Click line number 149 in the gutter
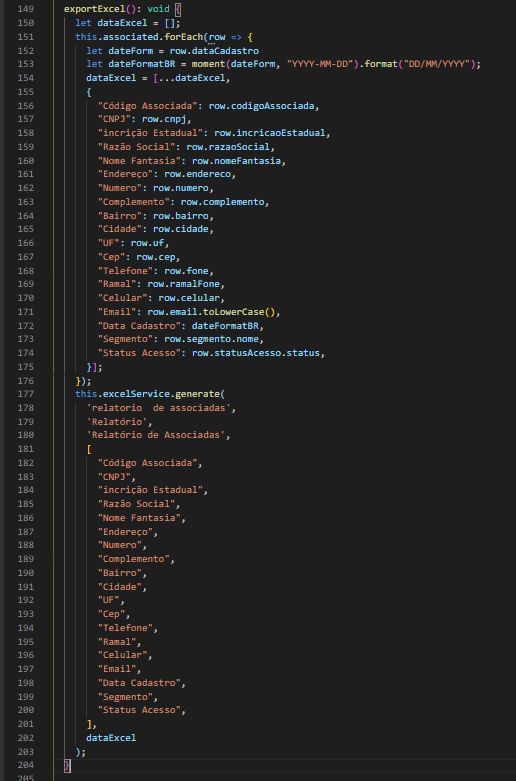516x781 pixels. (x=25, y=9)
